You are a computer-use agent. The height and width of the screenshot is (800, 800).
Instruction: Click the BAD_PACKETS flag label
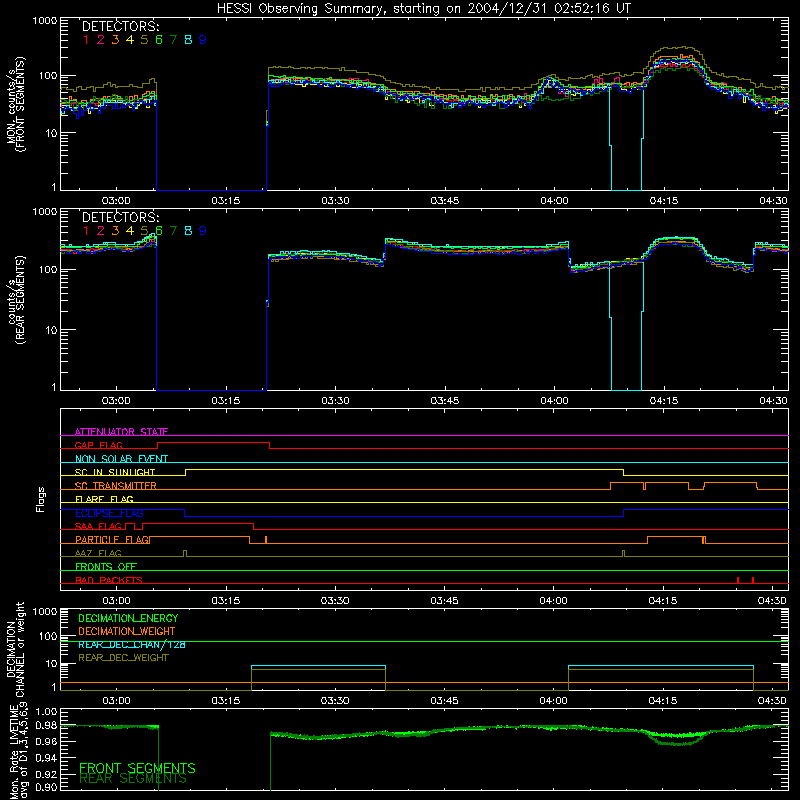click(x=109, y=580)
